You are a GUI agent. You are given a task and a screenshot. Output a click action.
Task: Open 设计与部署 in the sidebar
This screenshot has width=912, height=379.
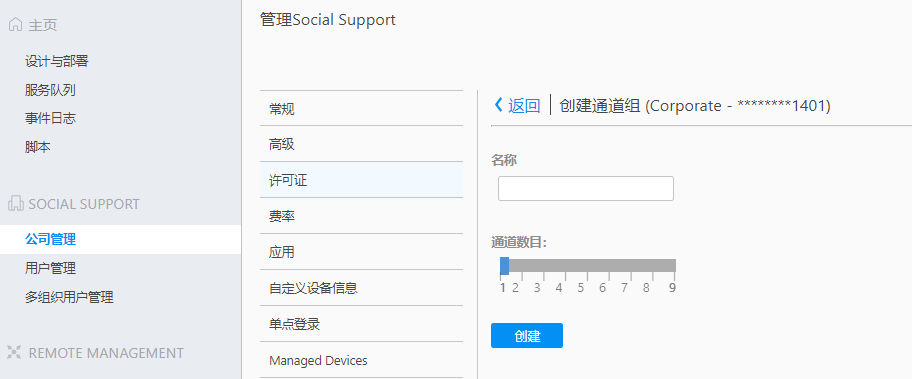tap(56, 61)
